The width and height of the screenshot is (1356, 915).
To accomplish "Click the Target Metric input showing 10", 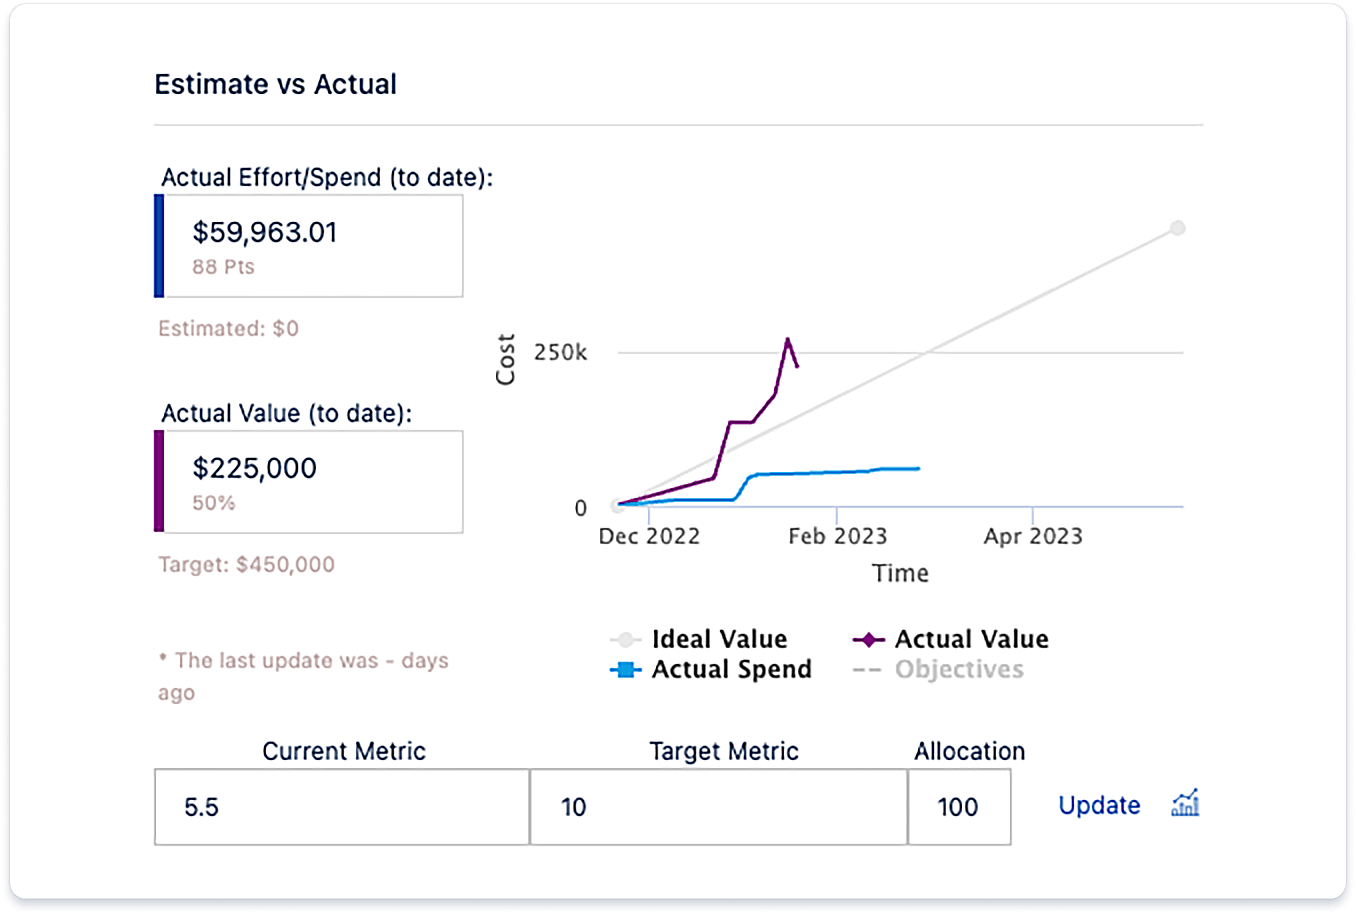I will (x=717, y=807).
